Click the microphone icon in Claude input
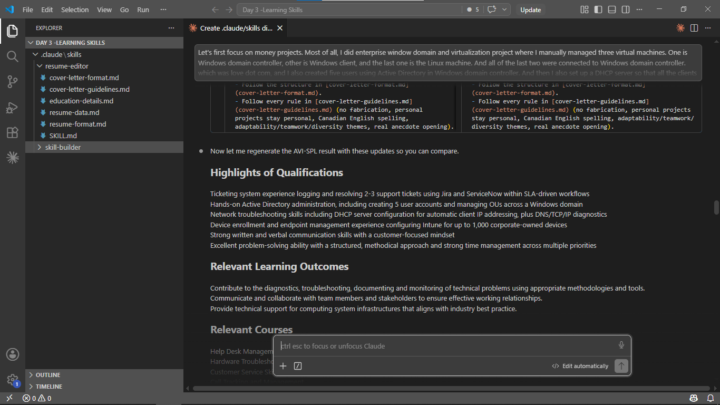The height and width of the screenshot is (405, 720). click(x=621, y=345)
